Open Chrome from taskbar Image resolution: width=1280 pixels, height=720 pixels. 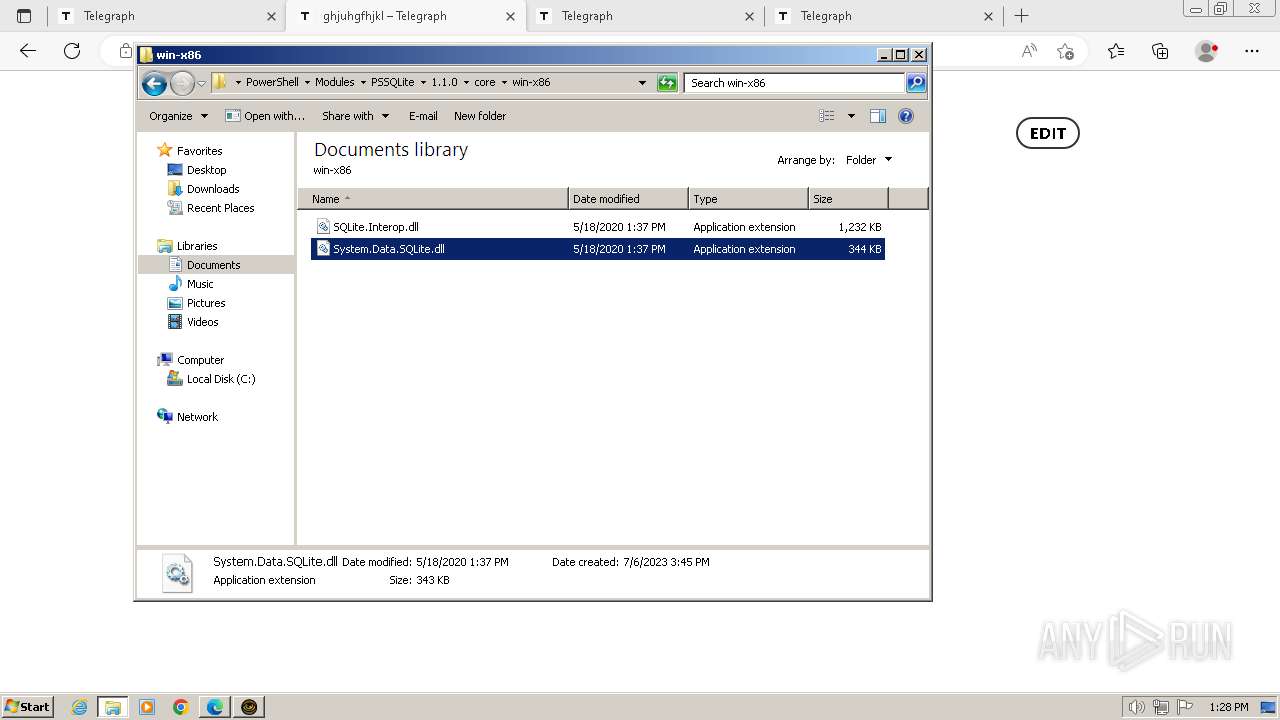(181, 707)
